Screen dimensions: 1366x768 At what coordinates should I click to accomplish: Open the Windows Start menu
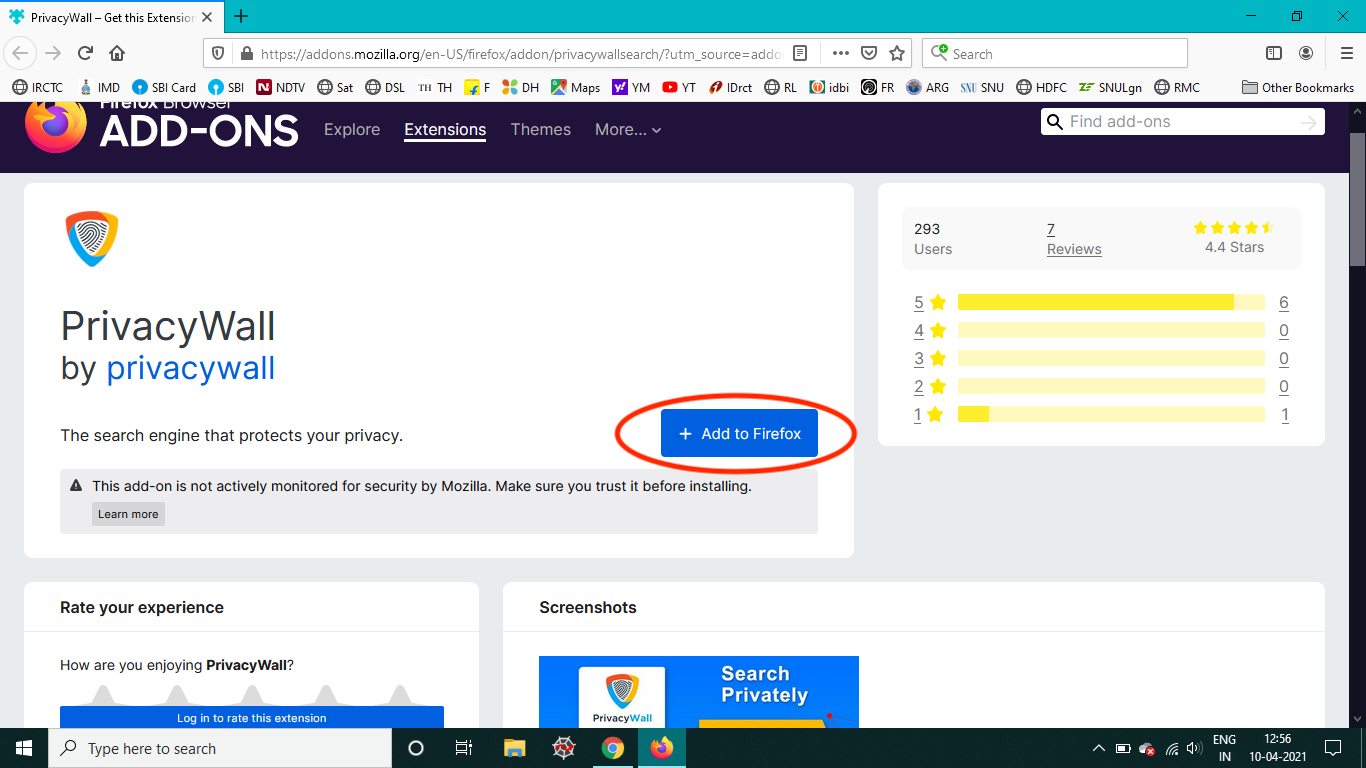(x=24, y=748)
